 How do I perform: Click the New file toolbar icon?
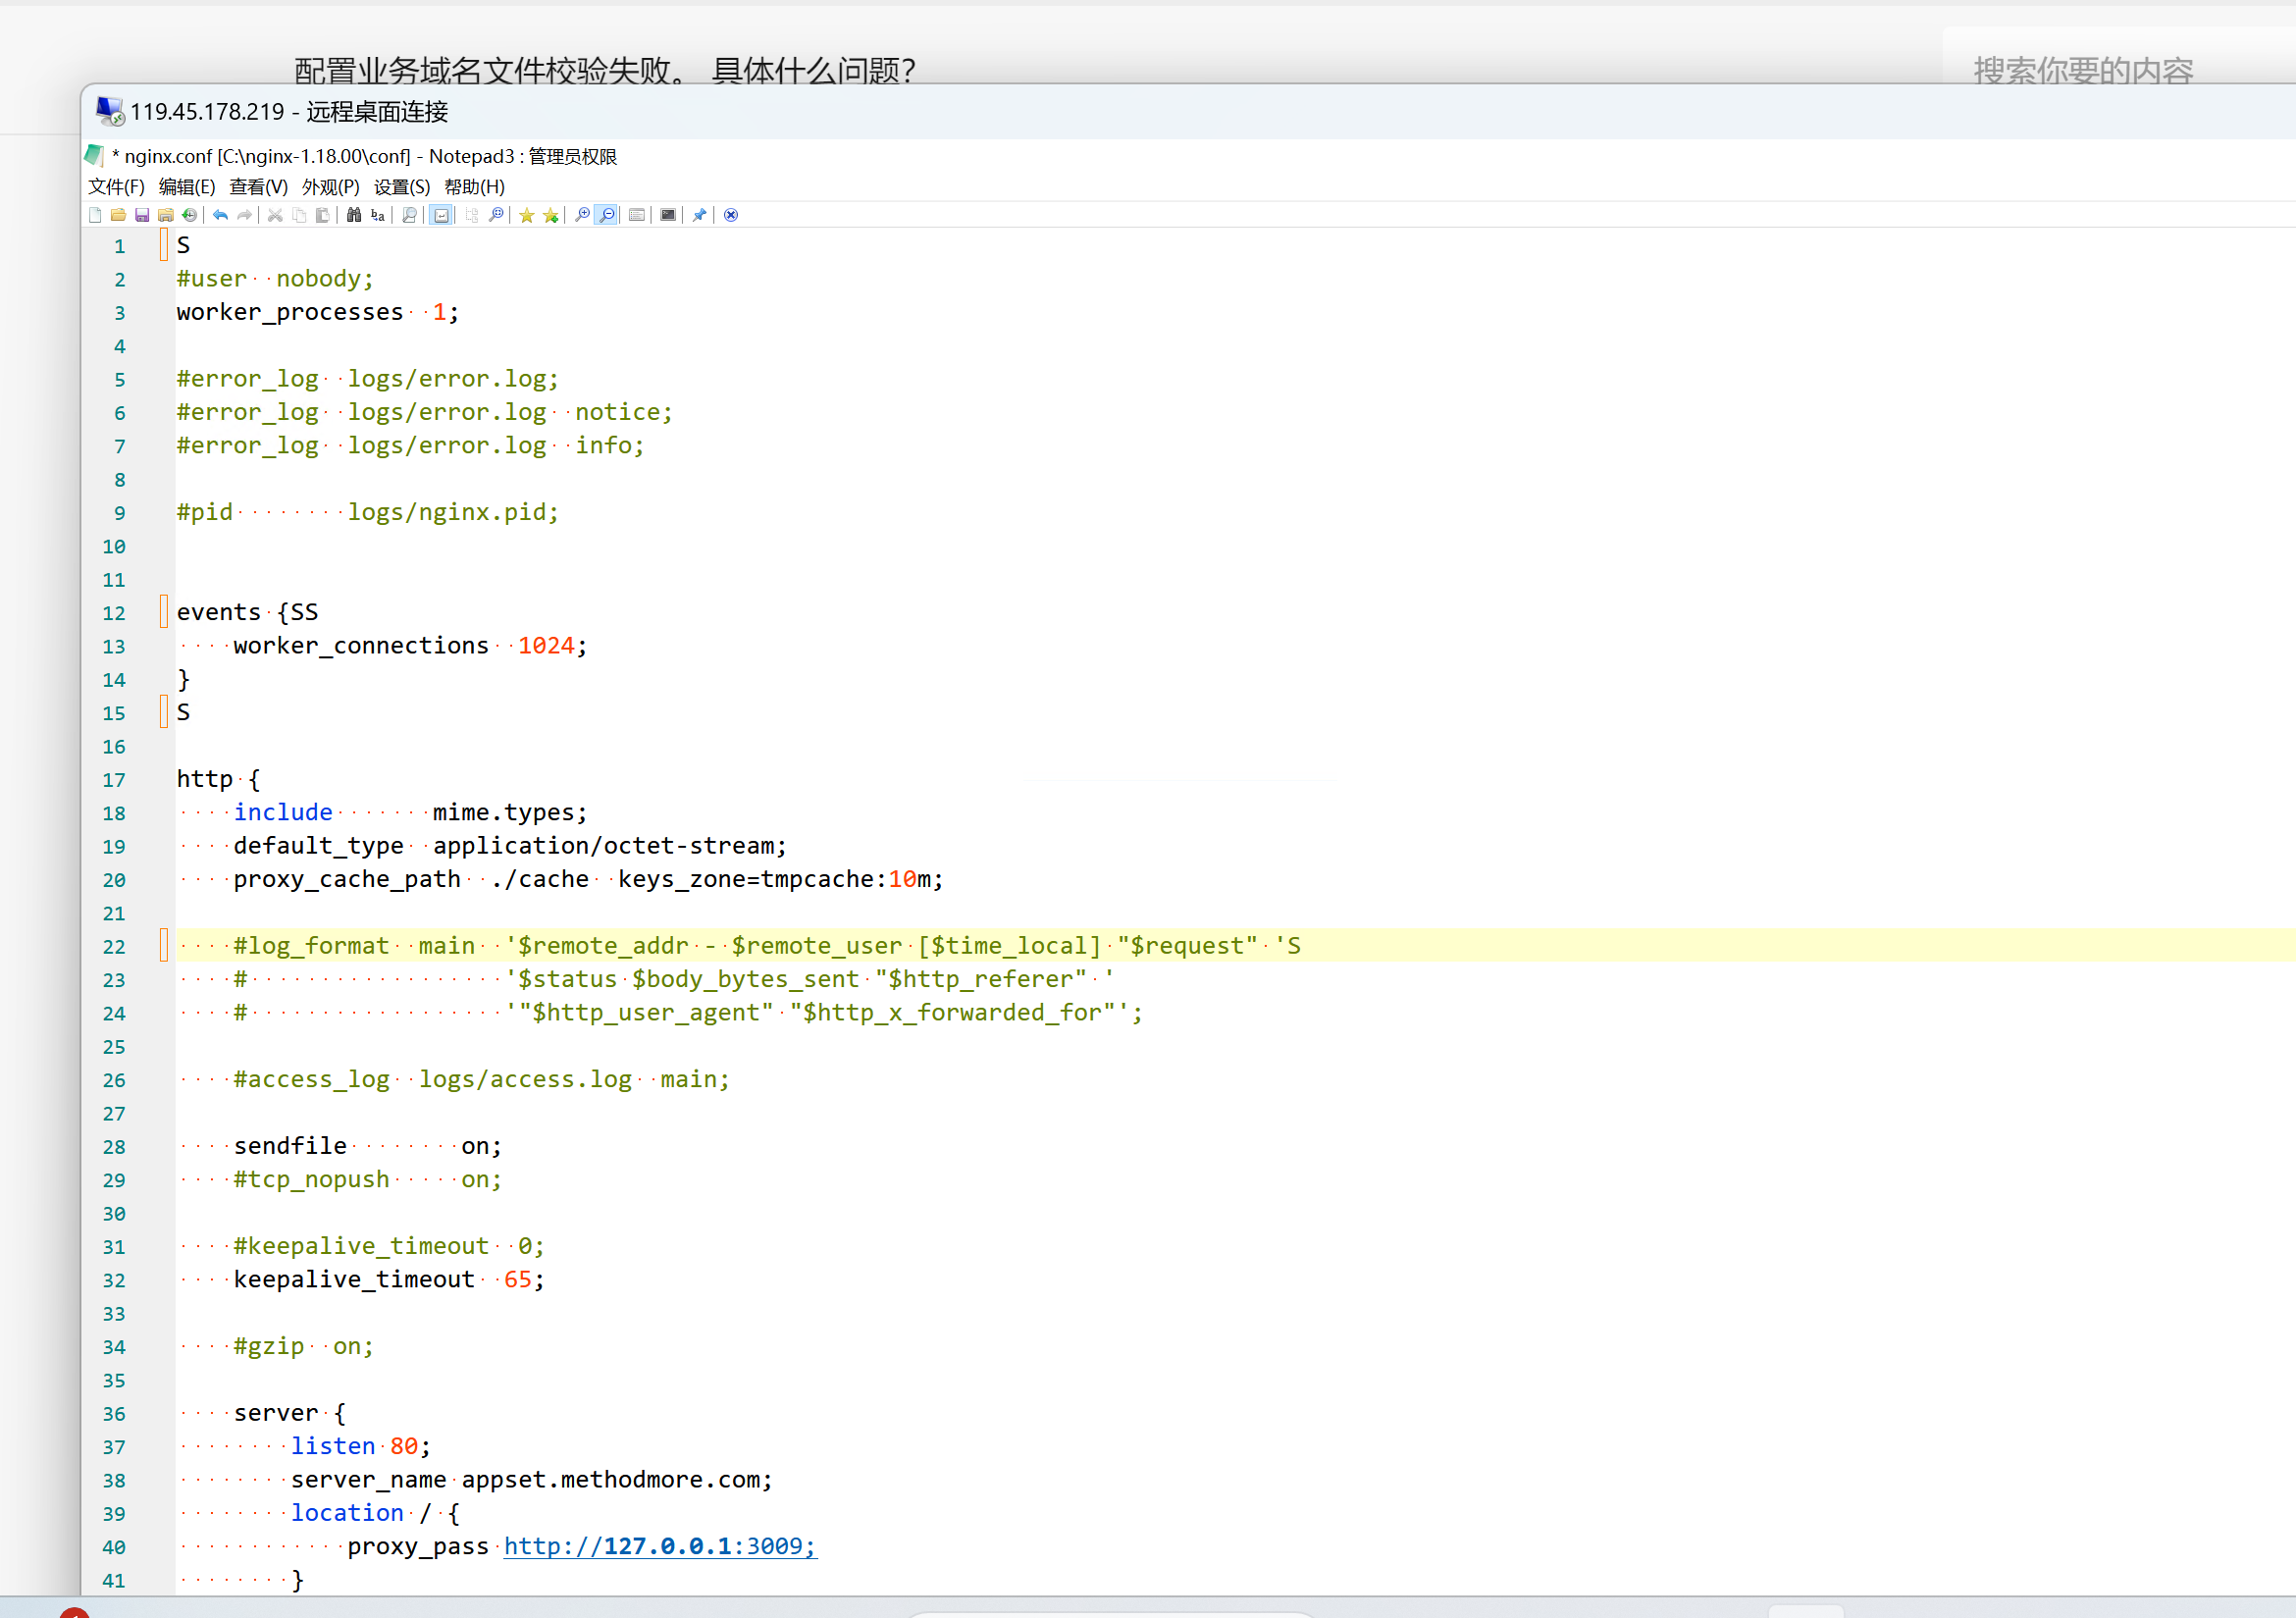(95, 215)
